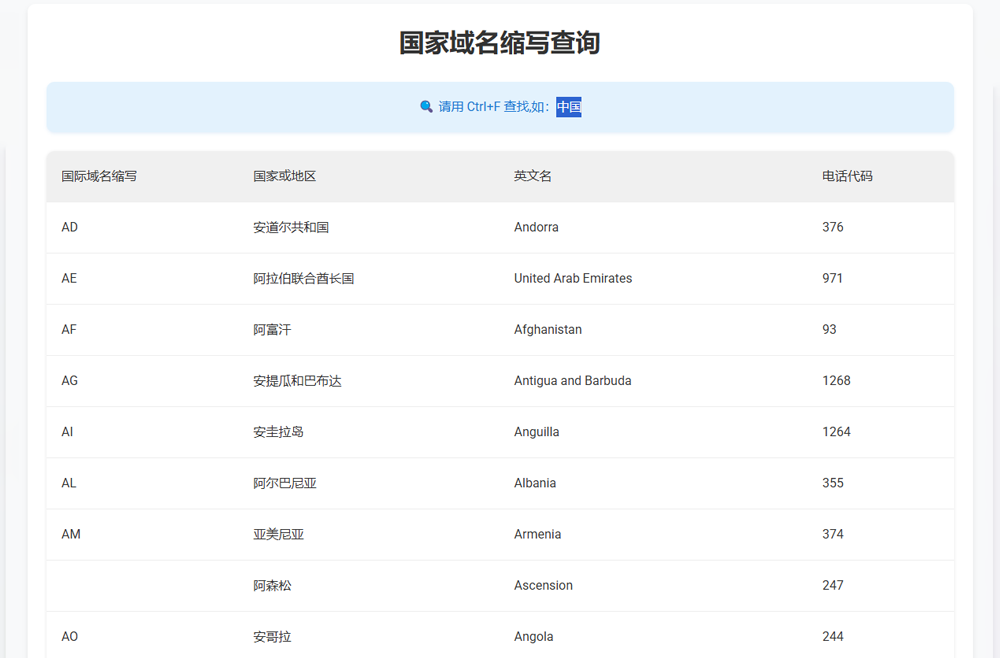Screen dimensions: 1000x658
Task: Select the AL domain code cell
Action: pos(69,483)
